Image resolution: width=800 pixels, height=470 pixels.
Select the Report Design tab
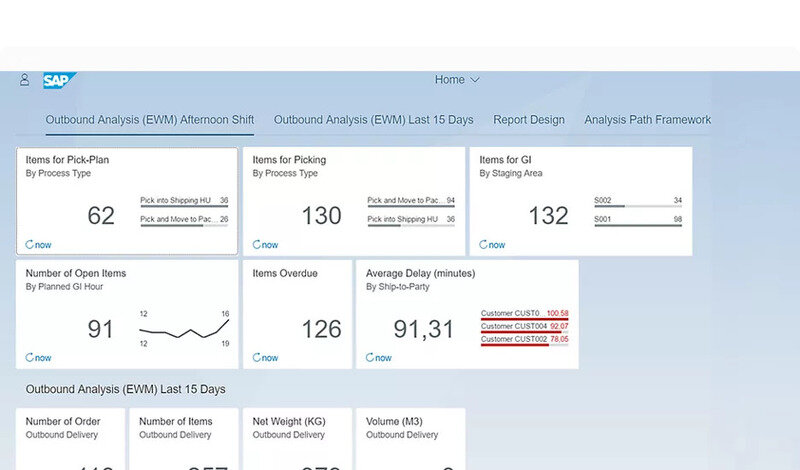pos(529,120)
